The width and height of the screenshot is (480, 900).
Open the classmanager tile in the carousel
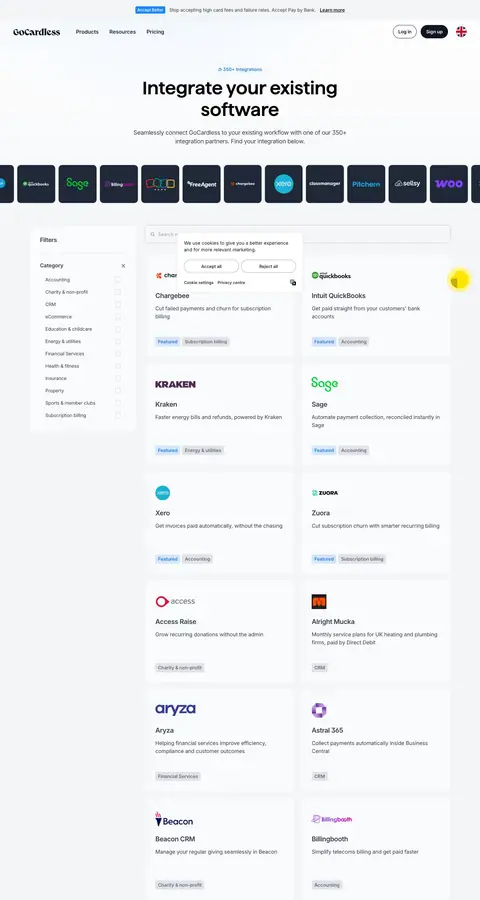pos(325,184)
